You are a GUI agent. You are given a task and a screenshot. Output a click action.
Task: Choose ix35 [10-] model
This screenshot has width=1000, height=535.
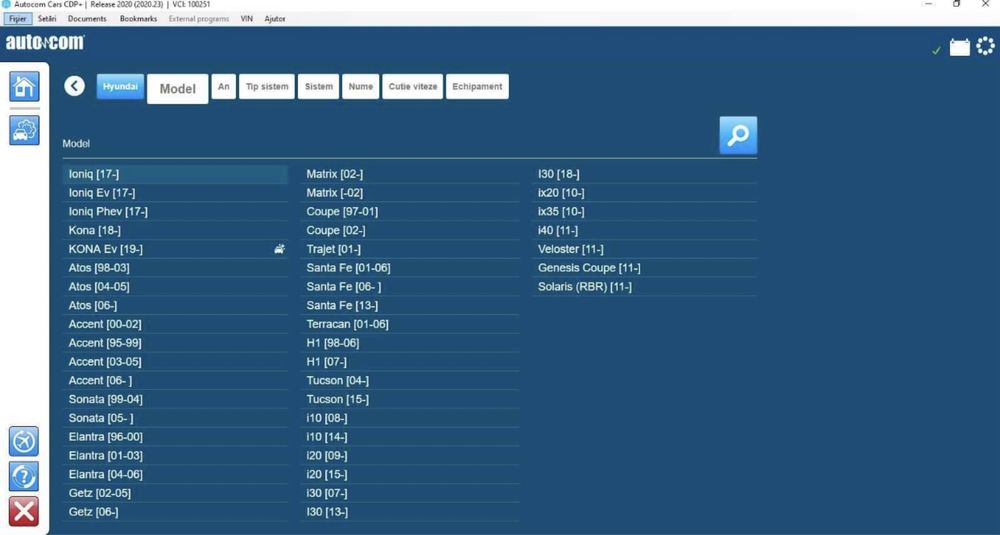645,212
